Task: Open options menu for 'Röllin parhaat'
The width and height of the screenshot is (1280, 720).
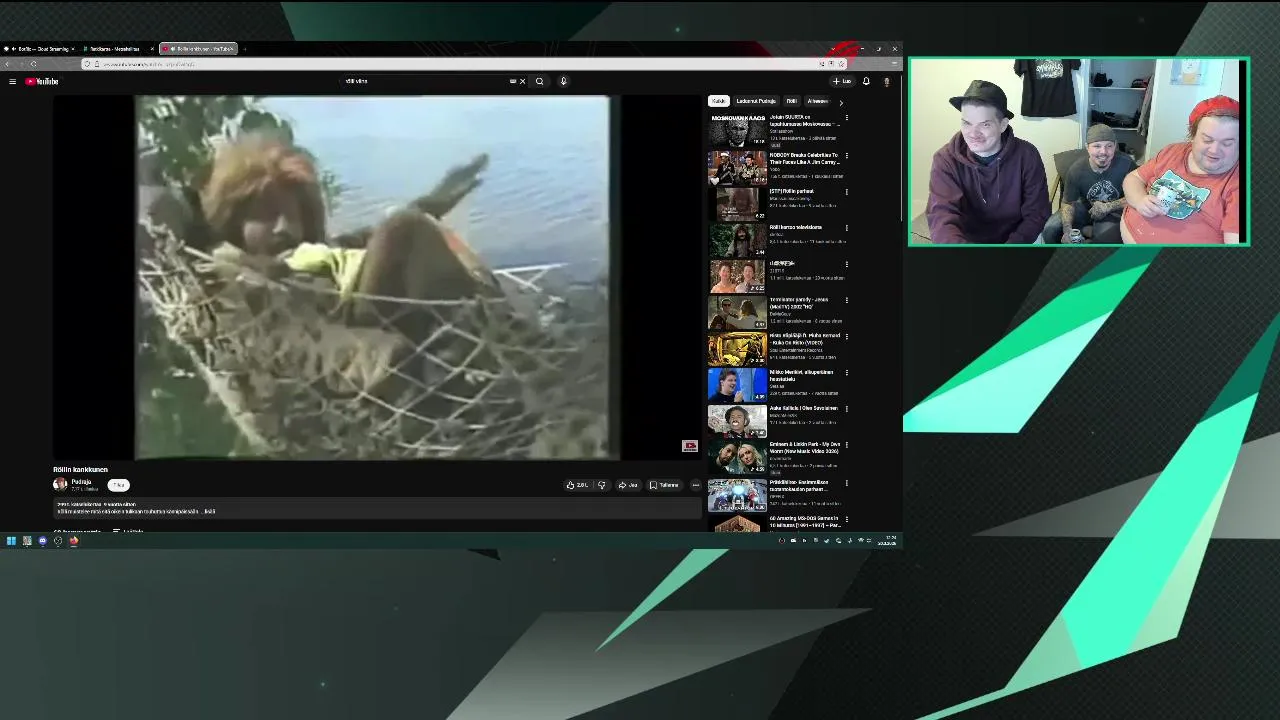Action: pyautogui.click(x=847, y=191)
